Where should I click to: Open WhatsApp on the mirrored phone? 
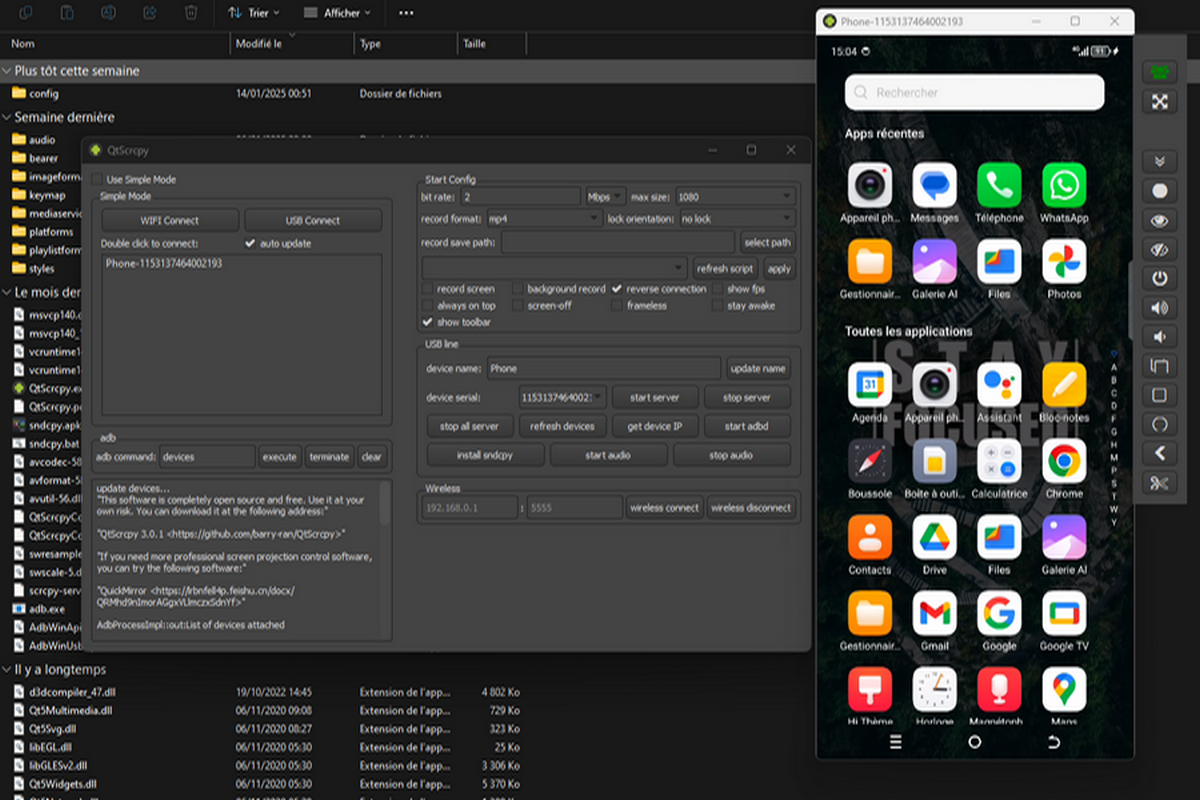click(x=1063, y=186)
